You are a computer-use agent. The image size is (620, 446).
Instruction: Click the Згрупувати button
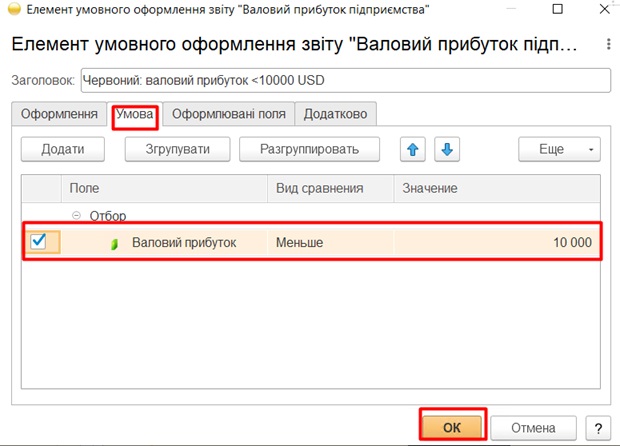click(175, 149)
